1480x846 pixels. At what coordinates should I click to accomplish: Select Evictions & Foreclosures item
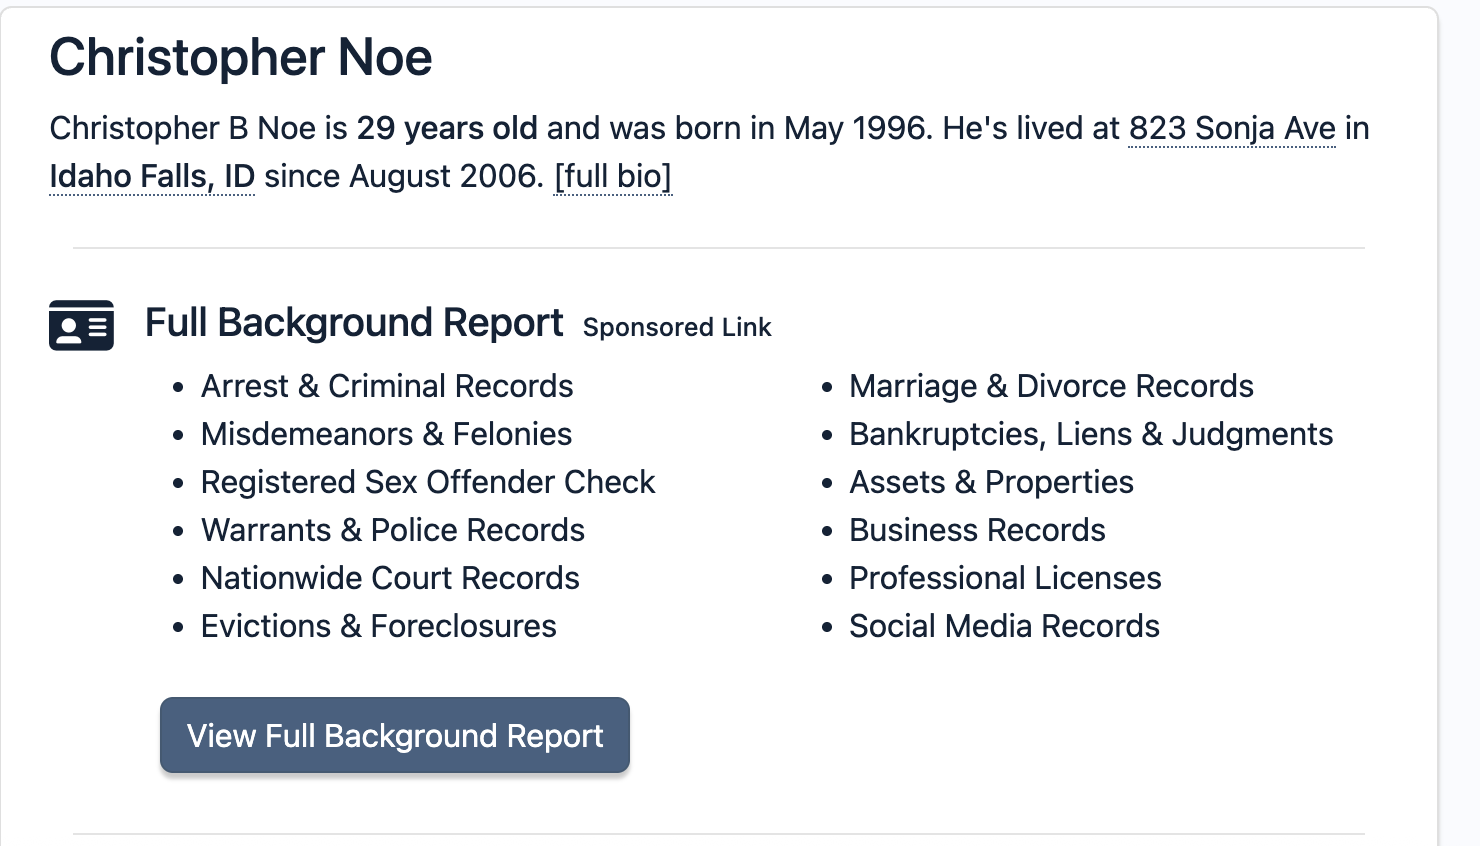tap(379, 627)
